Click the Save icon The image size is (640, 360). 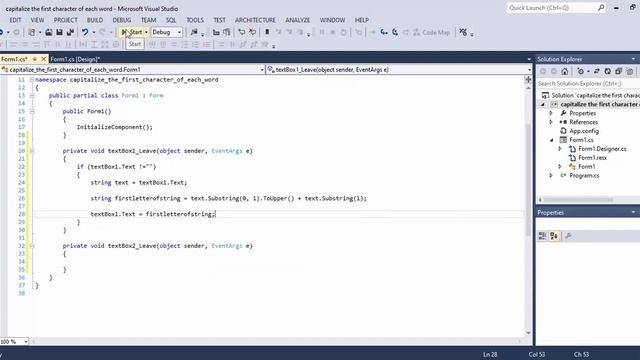60,32
